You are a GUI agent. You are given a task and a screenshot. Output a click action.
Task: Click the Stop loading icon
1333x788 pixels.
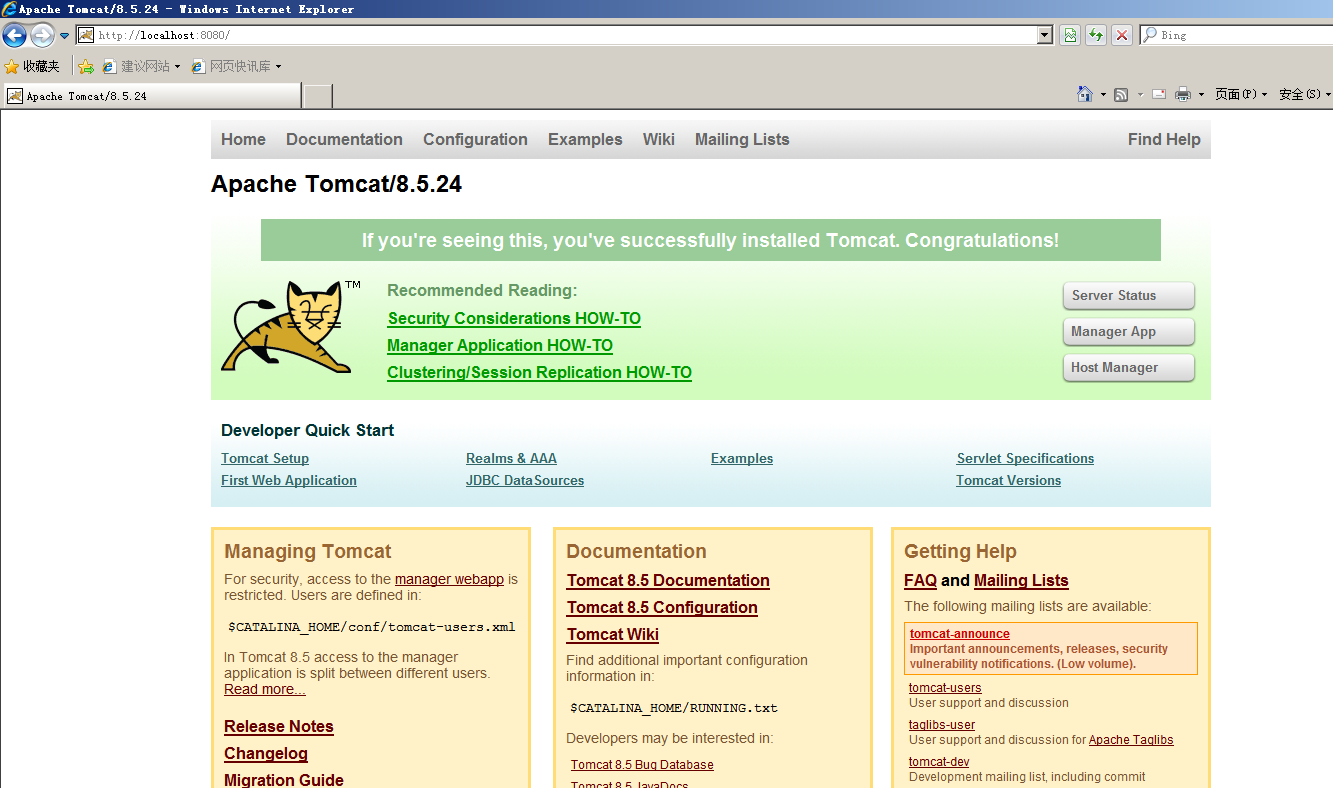click(x=1121, y=34)
